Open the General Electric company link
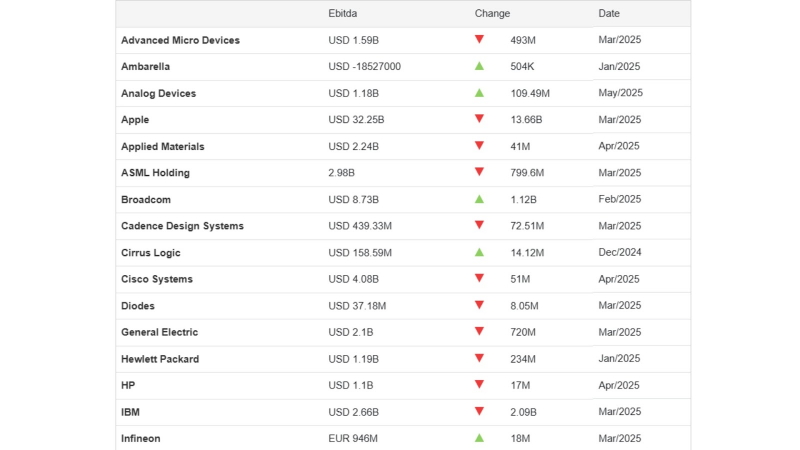This screenshot has width=800, height=450. [x=159, y=332]
